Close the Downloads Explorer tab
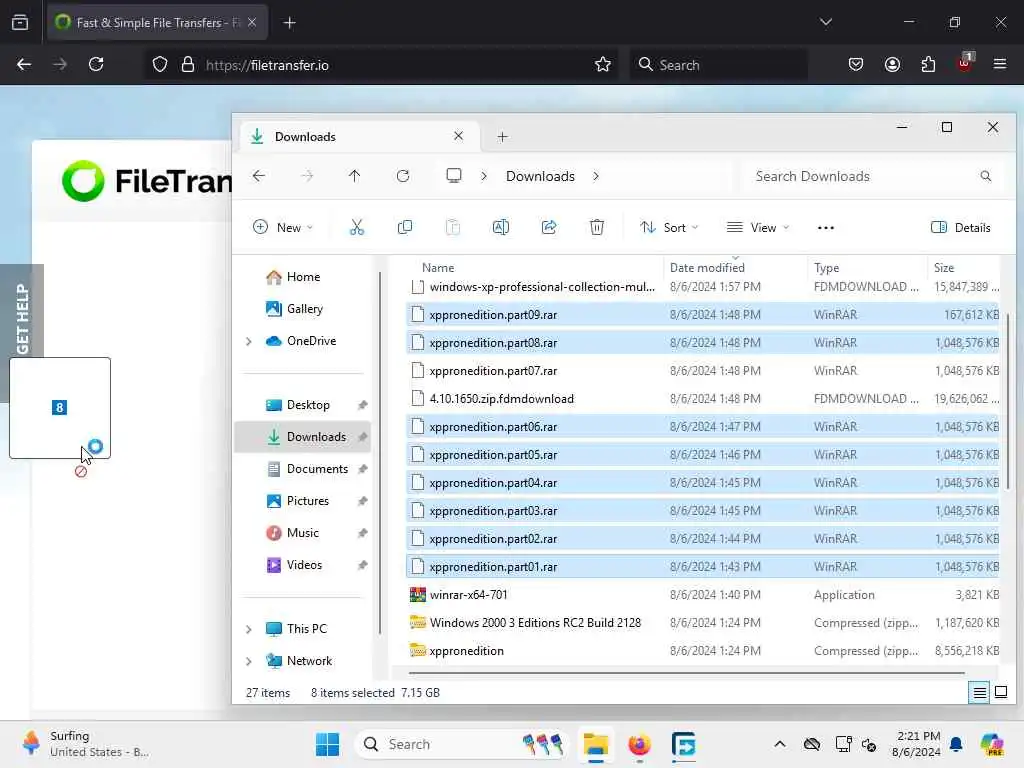 [458, 136]
